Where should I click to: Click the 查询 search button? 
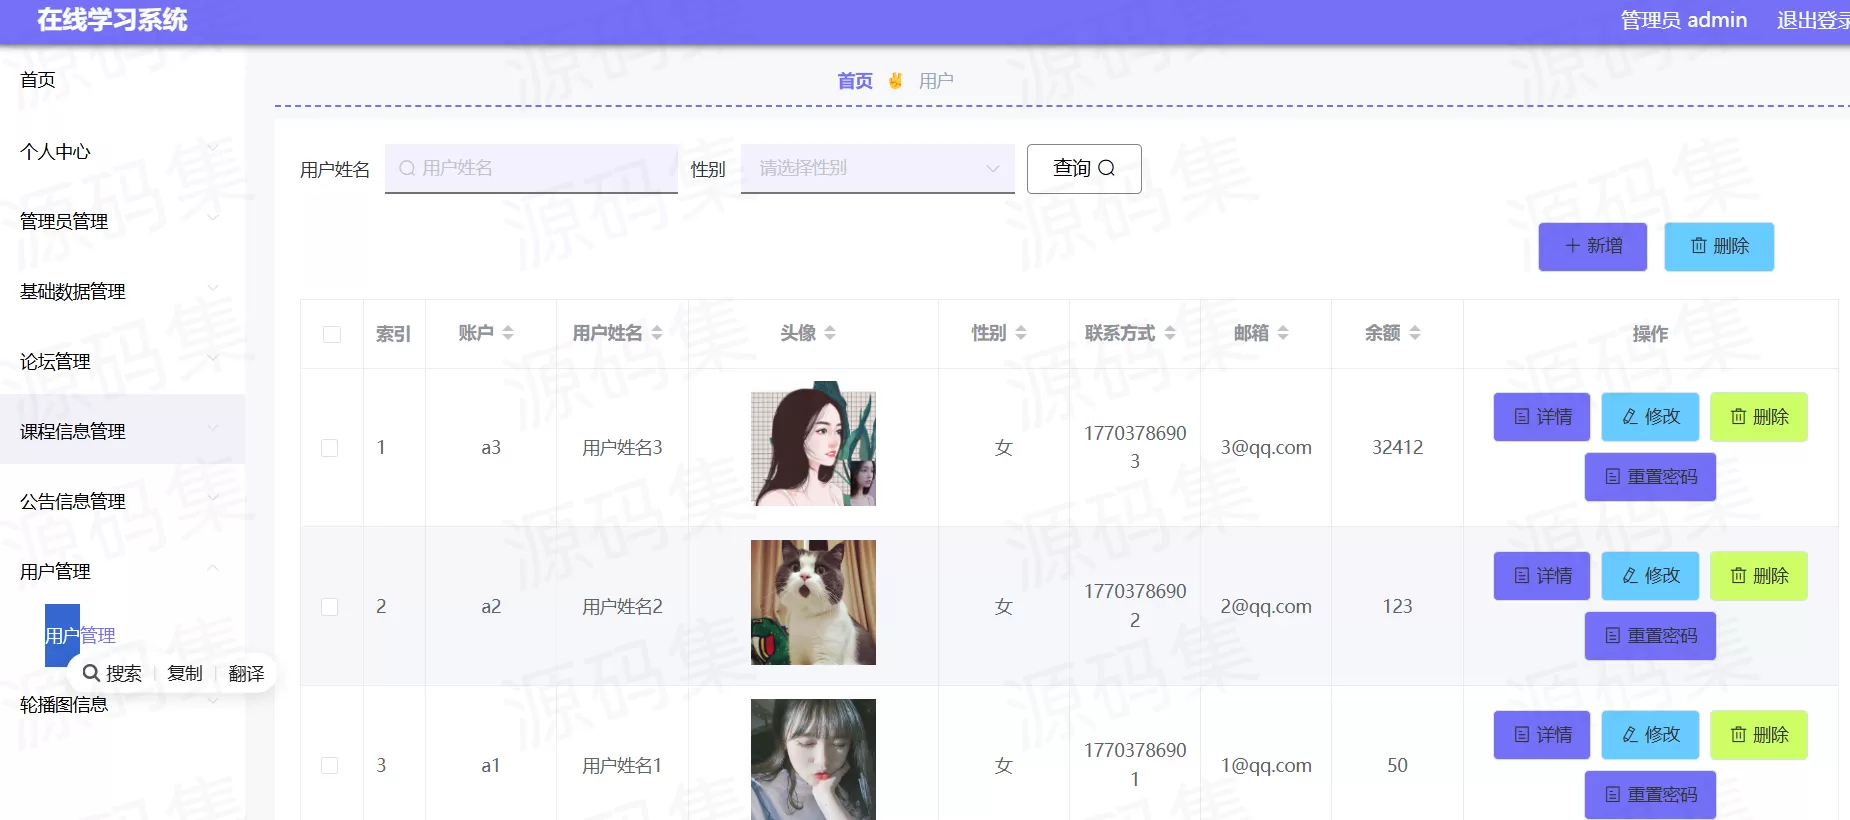tap(1084, 168)
